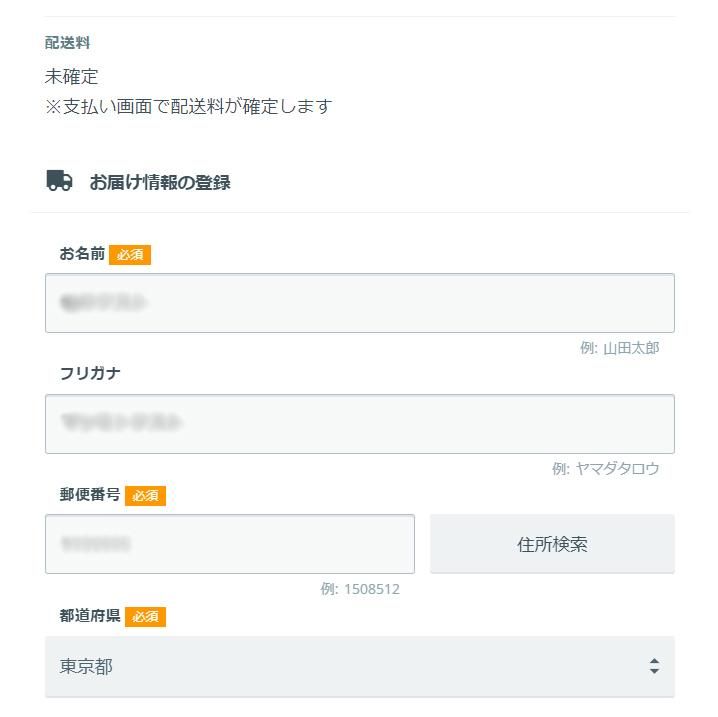The width and height of the screenshot is (718, 717).
Task: Click the フリガナ field label
Action: (91, 374)
